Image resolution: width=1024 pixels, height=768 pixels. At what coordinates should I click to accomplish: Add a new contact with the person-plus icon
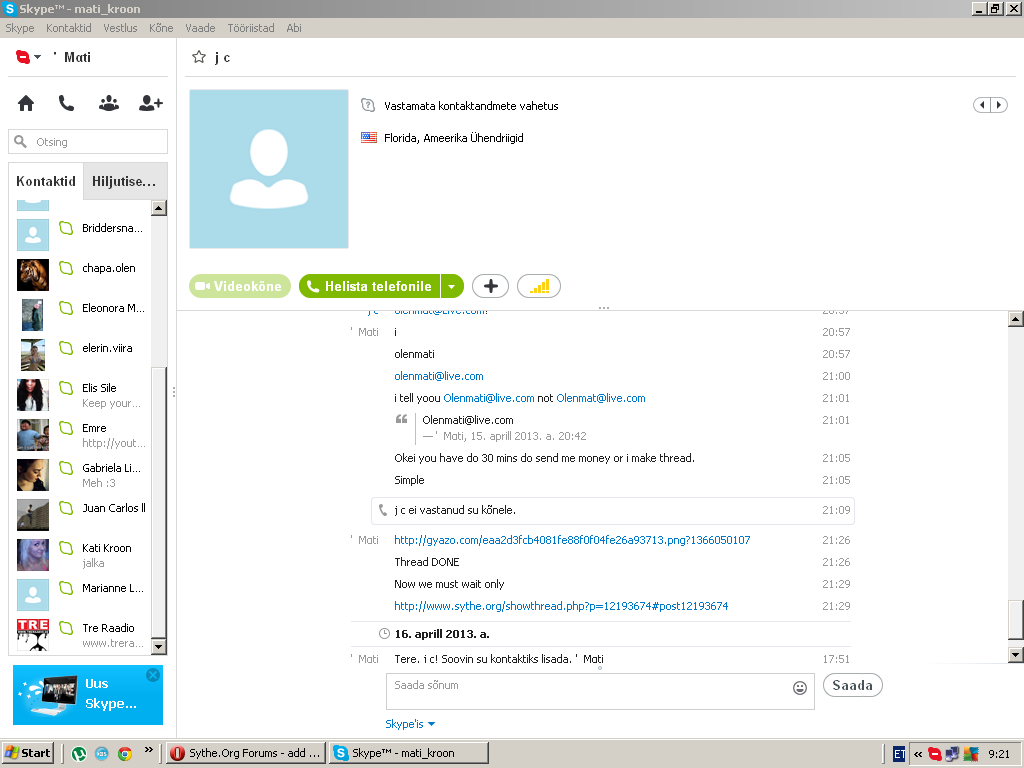151,103
